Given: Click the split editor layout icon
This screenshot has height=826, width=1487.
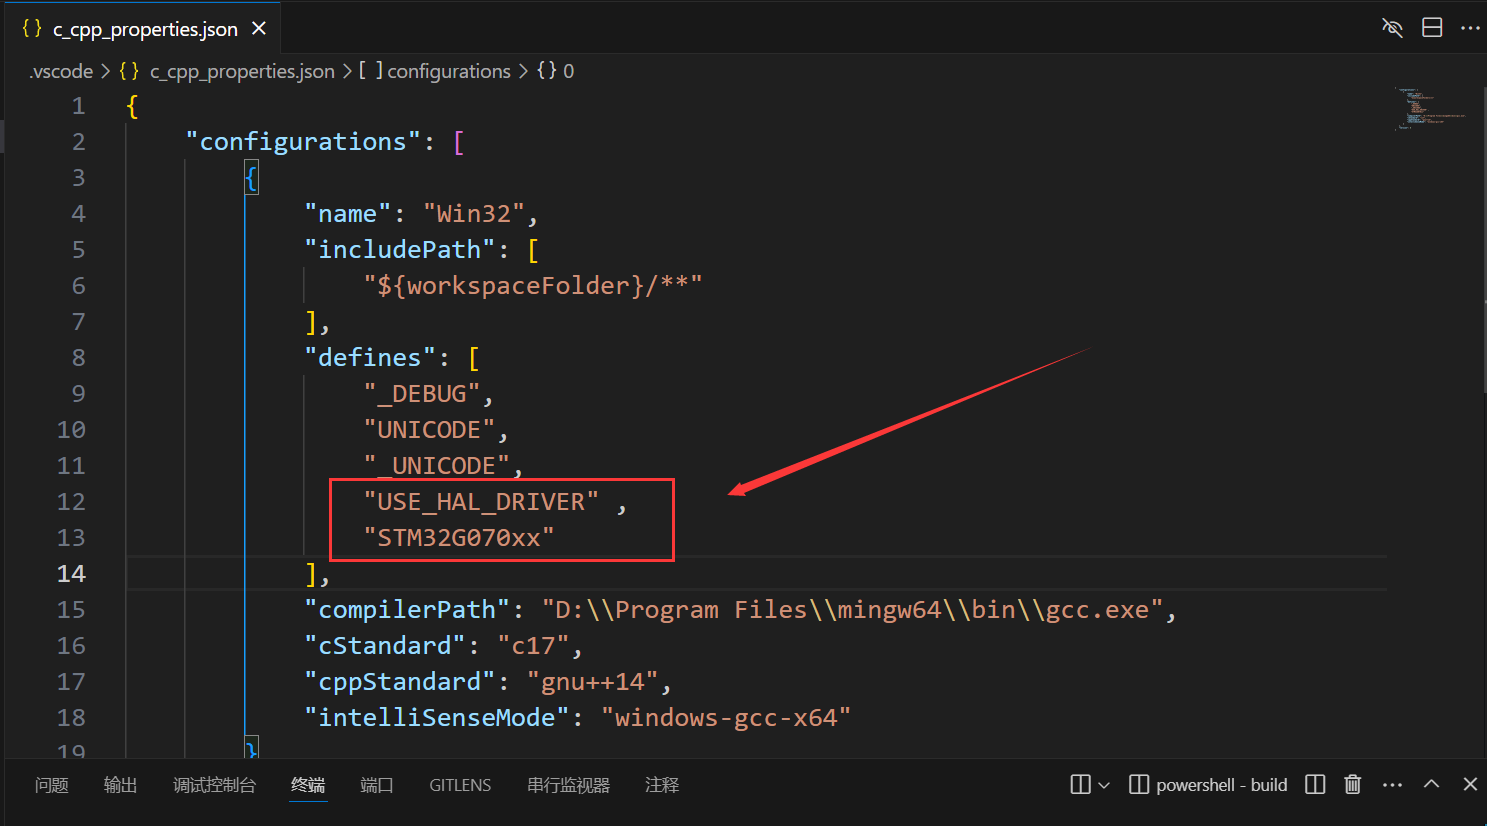Looking at the screenshot, I should pyautogui.click(x=1432, y=27).
